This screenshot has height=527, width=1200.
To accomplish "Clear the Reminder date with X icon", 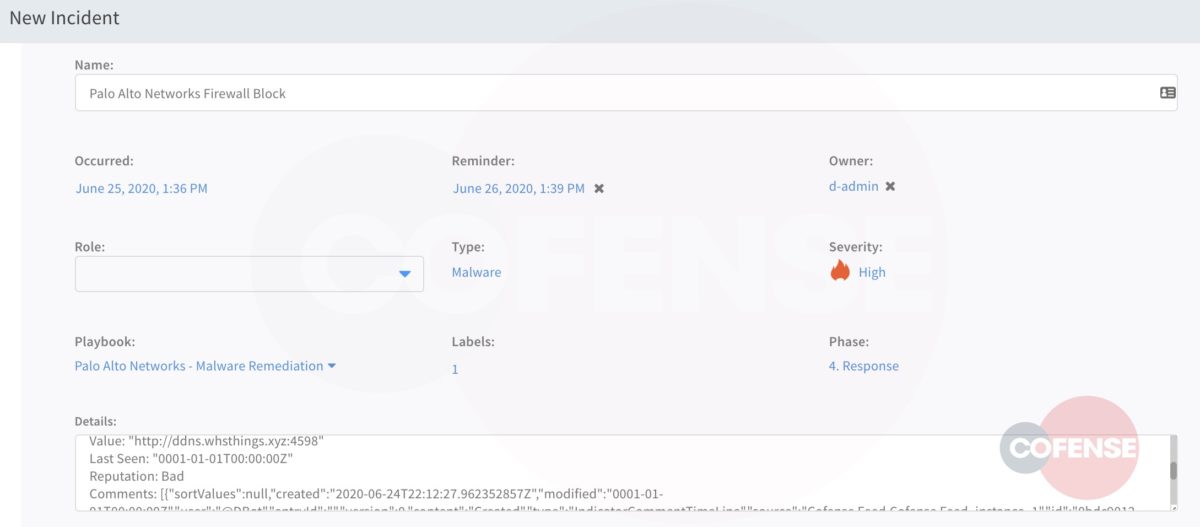I will pos(599,188).
